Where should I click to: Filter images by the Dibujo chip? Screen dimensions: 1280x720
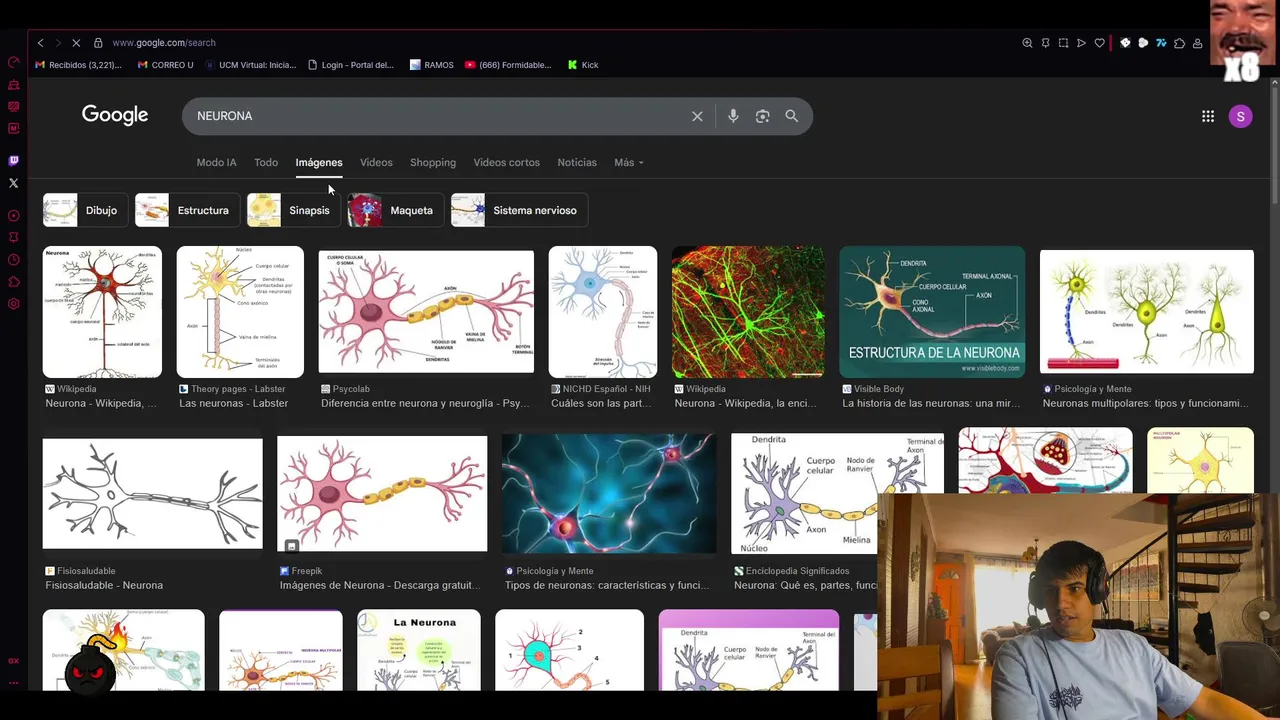[x=85, y=210]
